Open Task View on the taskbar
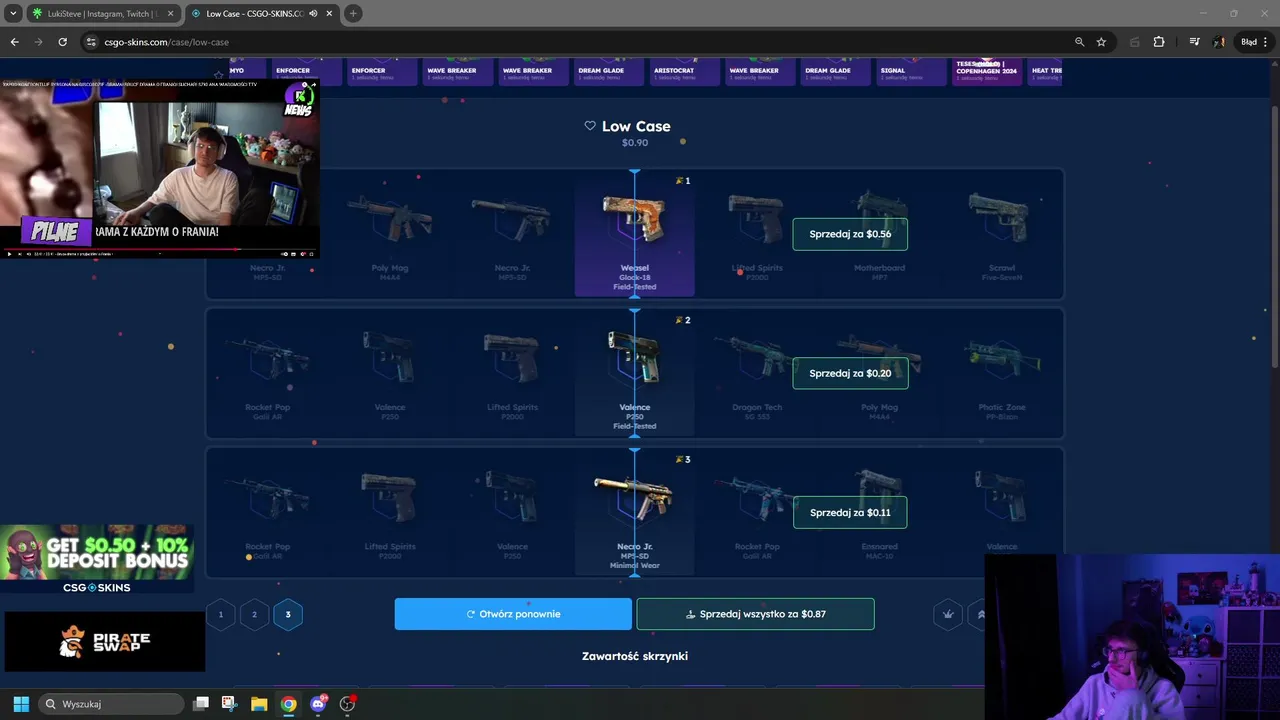The image size is (1280, 720). click(201, 704)
